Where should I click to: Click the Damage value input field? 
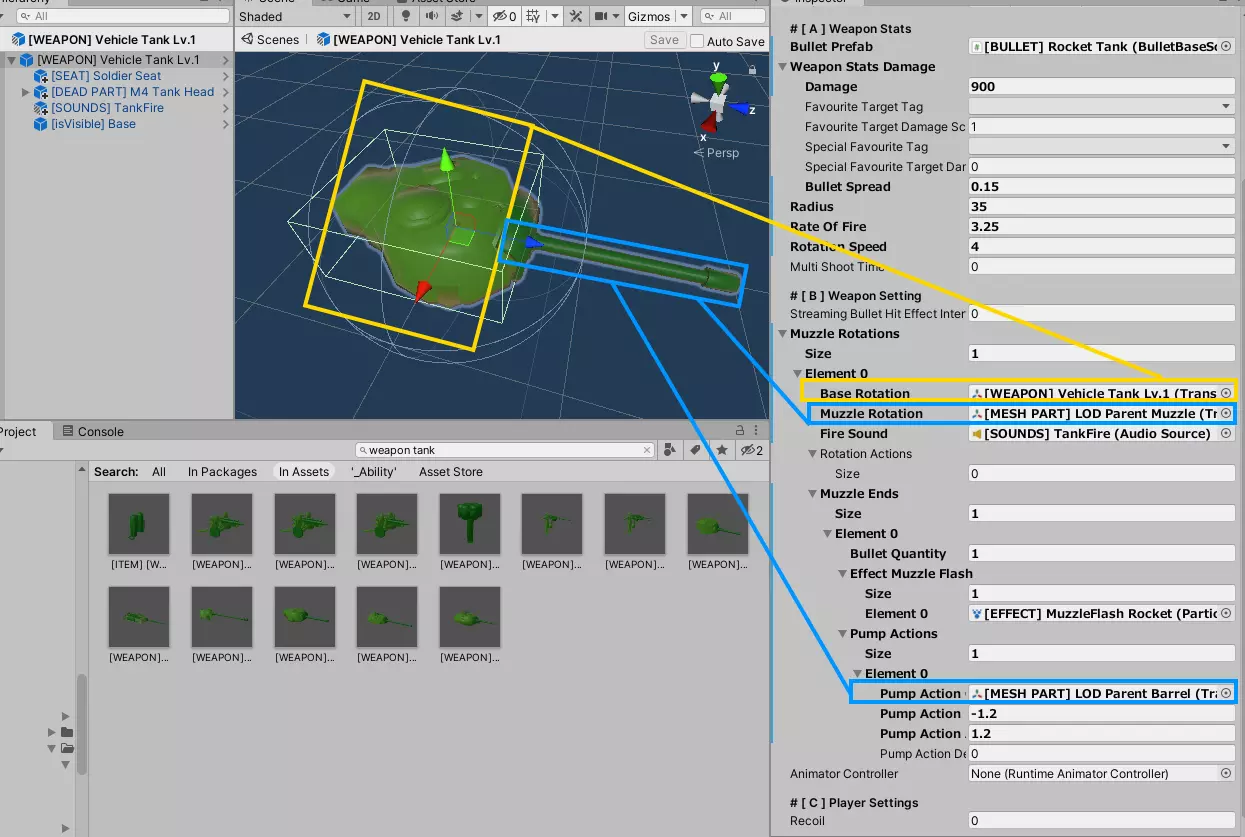(x=1102, y=87)
